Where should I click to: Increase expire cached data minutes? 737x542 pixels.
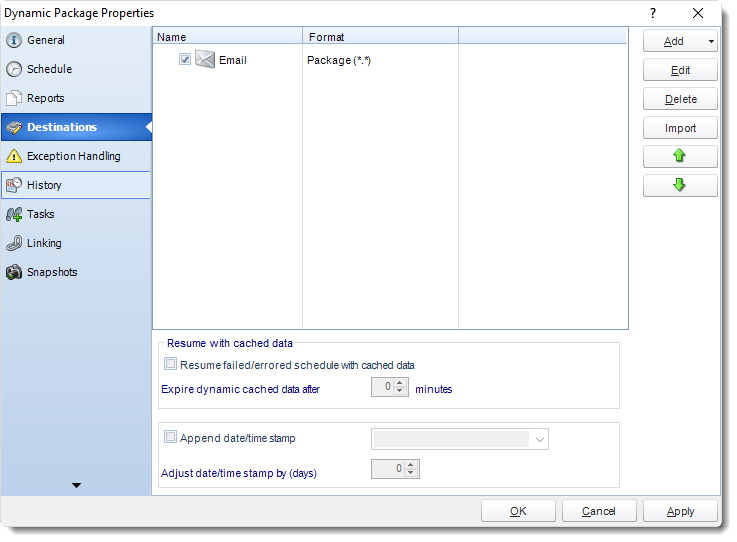click(x=400, y=383)
